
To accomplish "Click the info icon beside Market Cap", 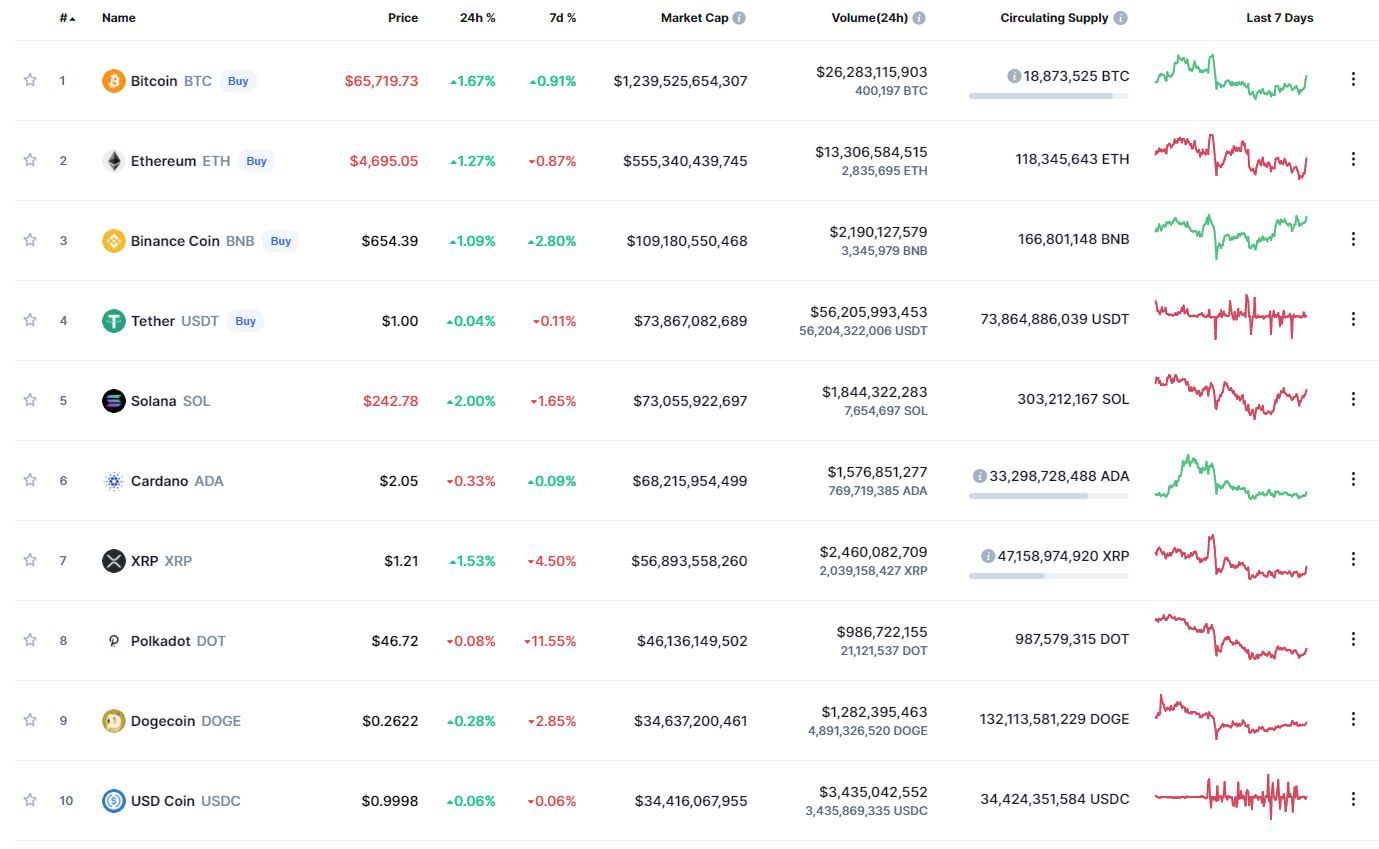I will click(x=739, y=18).
